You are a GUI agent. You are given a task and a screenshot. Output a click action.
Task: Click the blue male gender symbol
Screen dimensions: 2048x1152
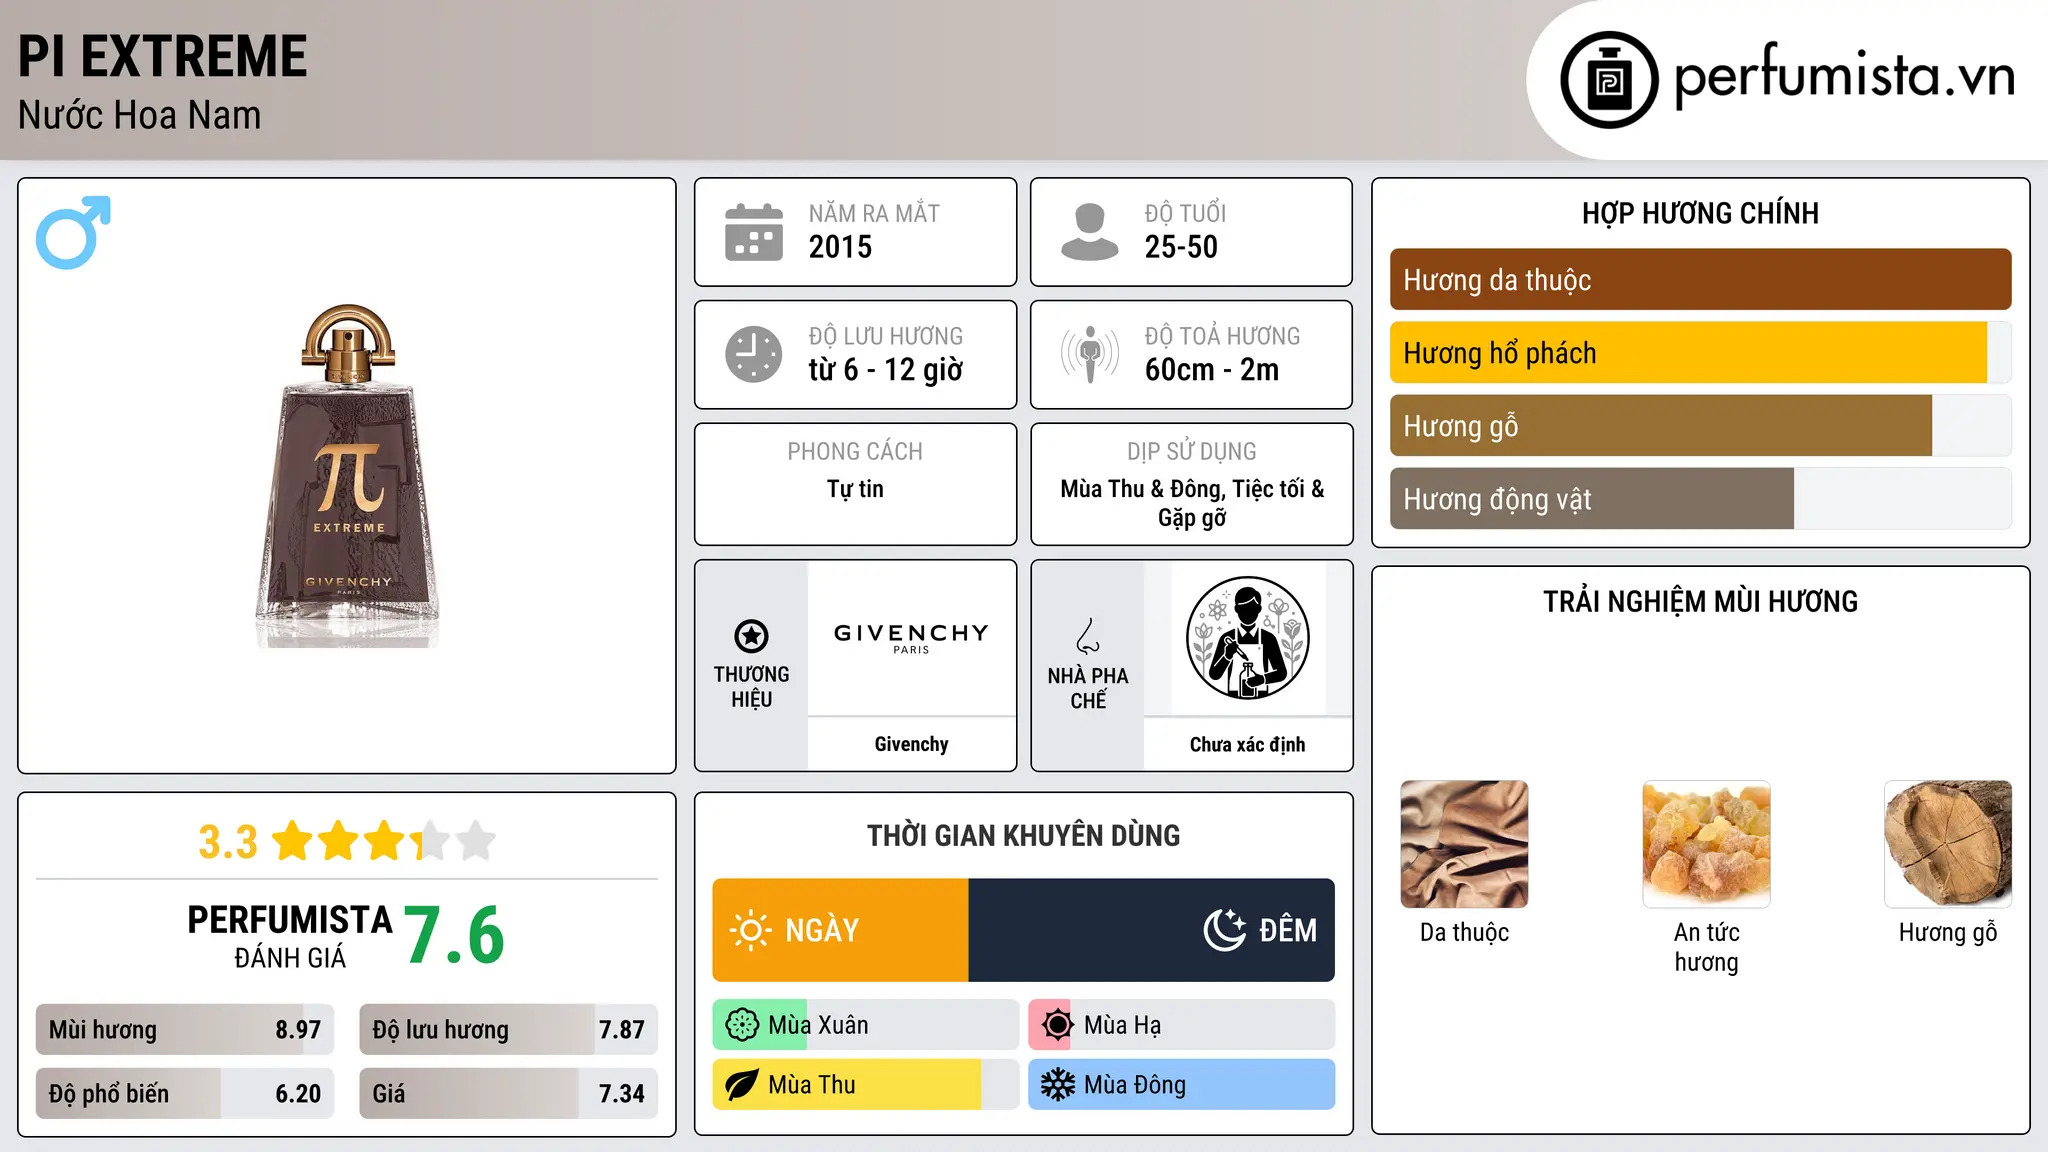pos(73,232)
